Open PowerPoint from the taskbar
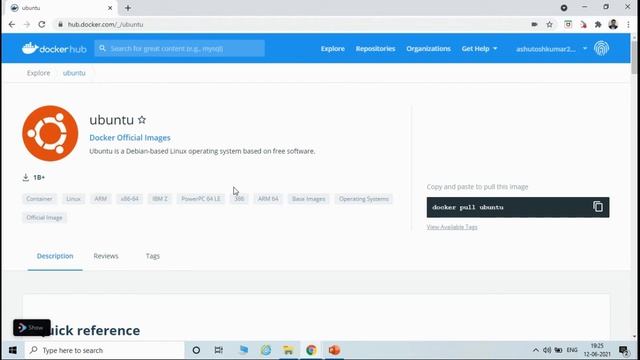 (x=334, y=350)
